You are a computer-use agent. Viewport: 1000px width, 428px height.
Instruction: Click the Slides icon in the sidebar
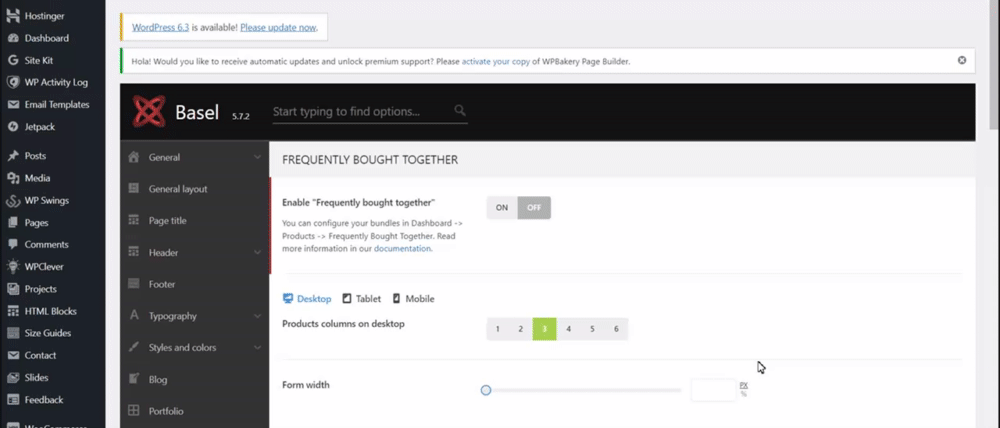pos(12,378)
